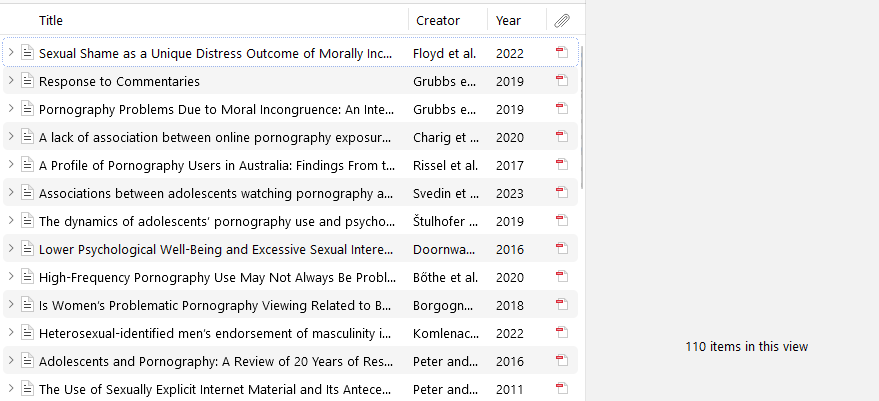Expand Heterosexual-identified men's endorsement item
The width and height of the screenshot is (879, 401).
(11, 333)
